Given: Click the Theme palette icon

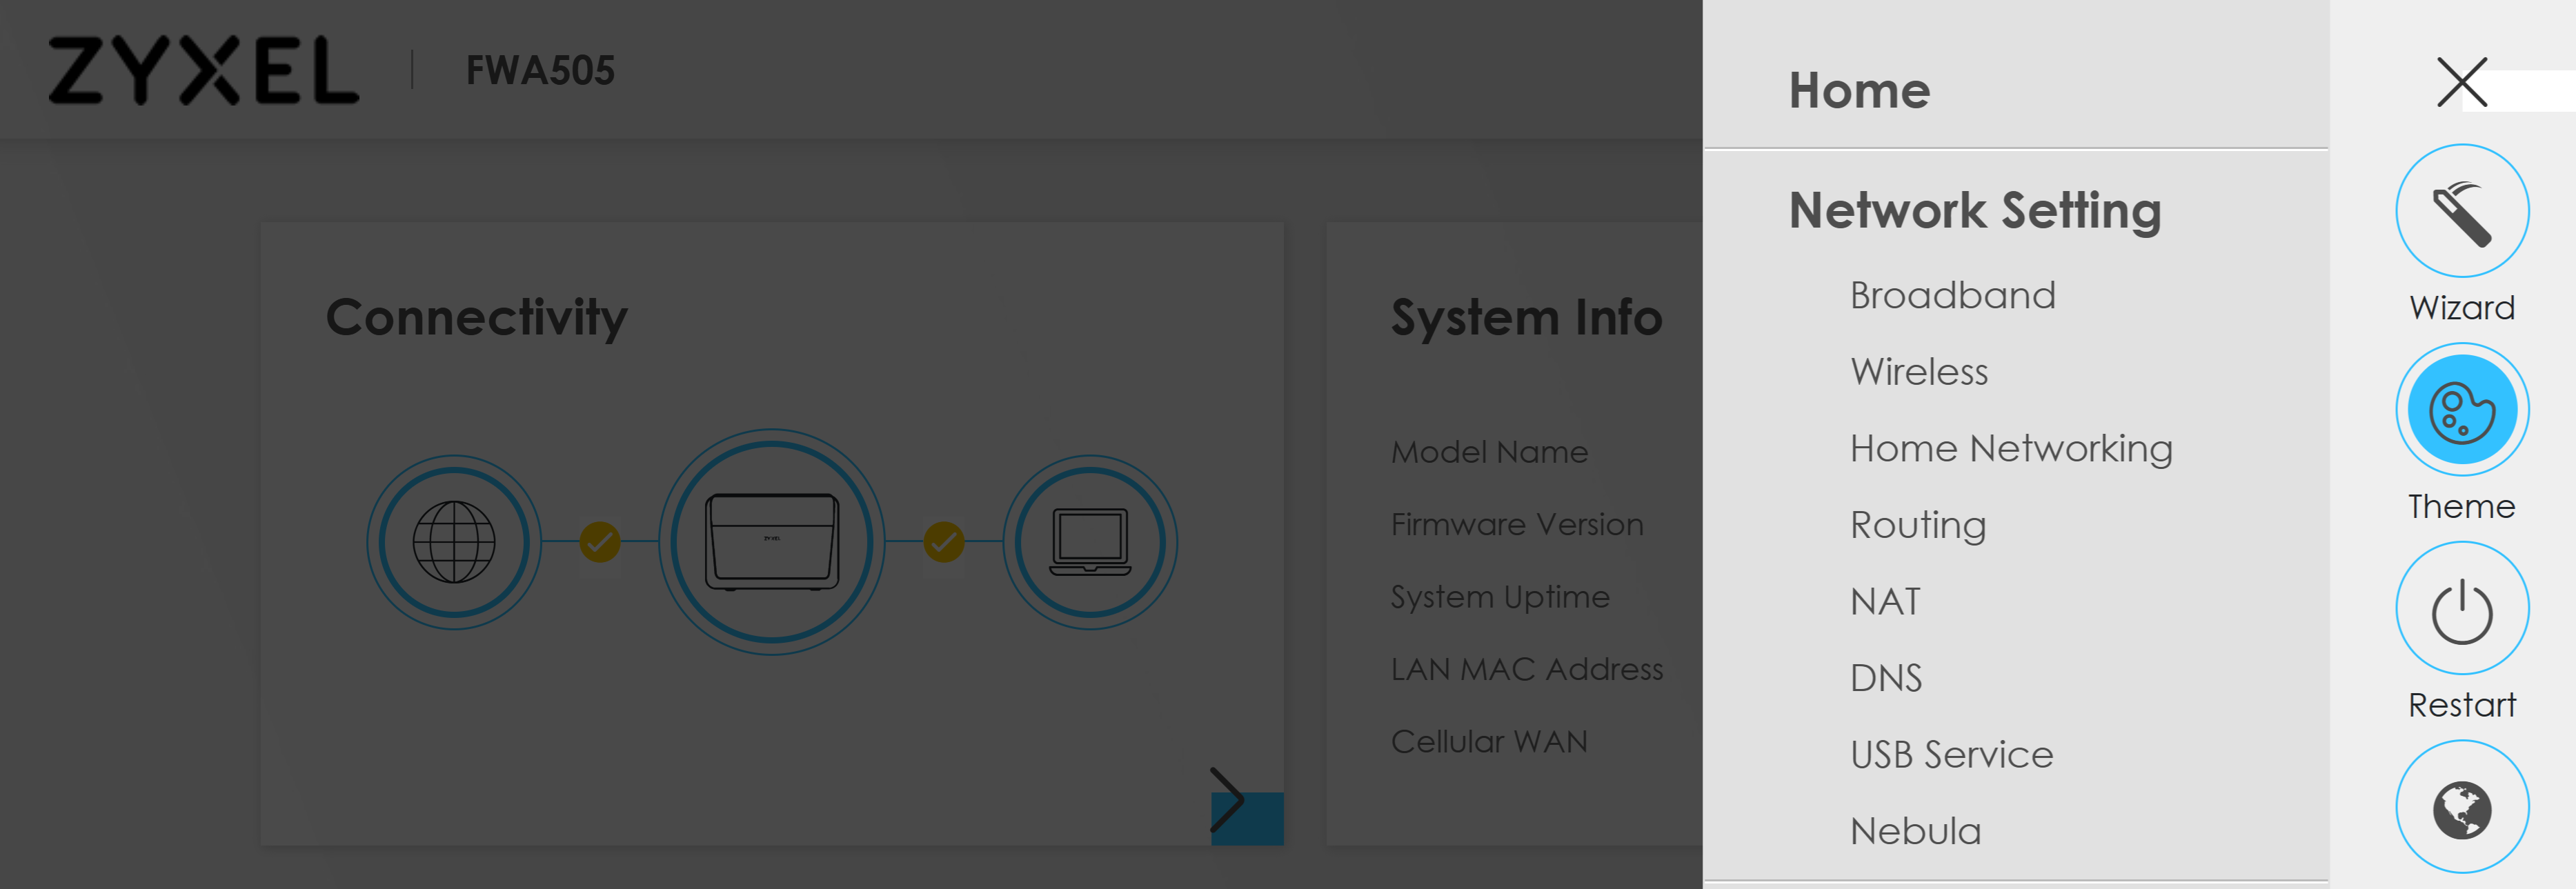Looking at the screenshot, I should pos(2461,410).
